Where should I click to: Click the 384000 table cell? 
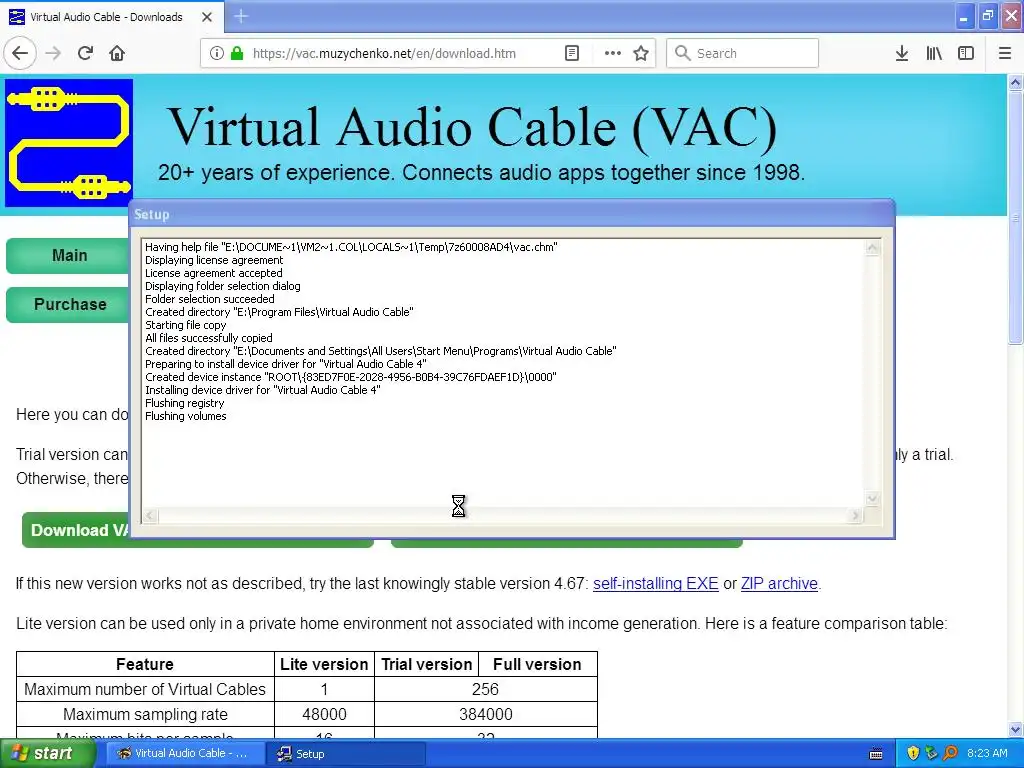coord(485,714)
